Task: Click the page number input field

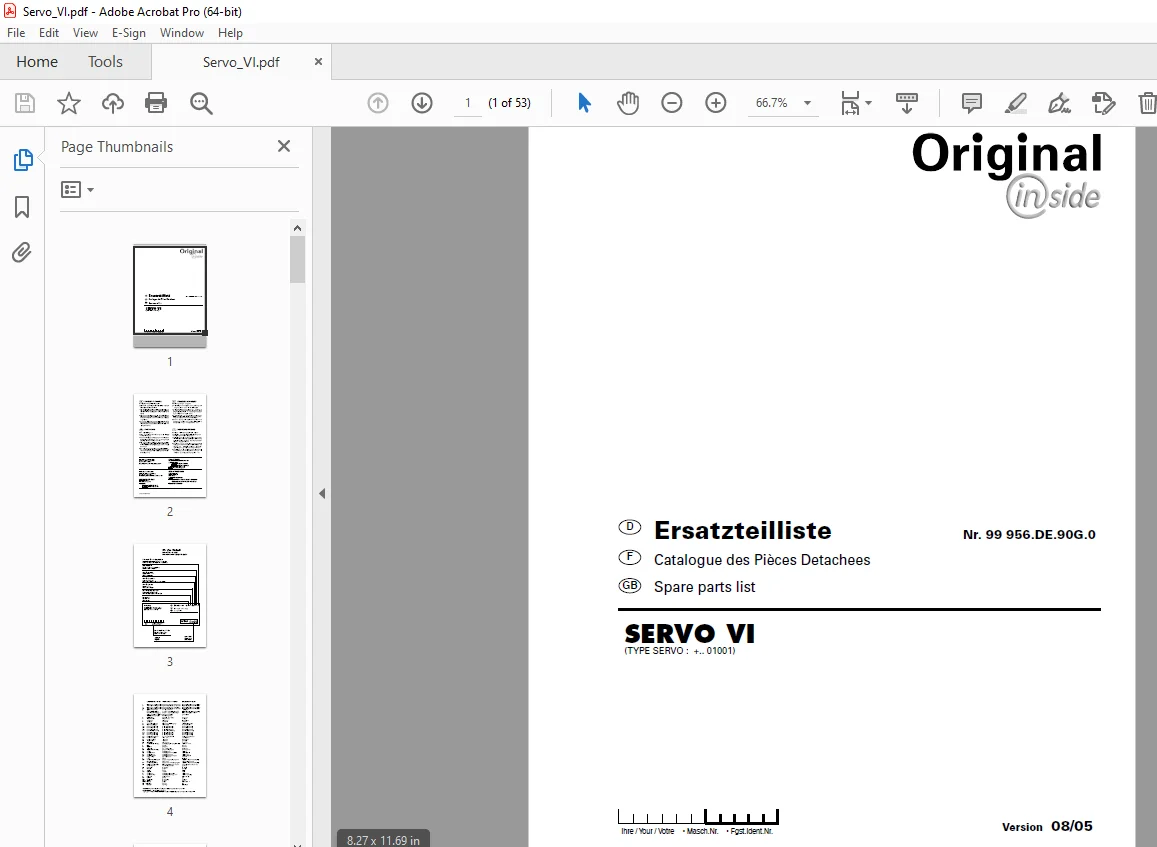Action: (x=467, y=103)
